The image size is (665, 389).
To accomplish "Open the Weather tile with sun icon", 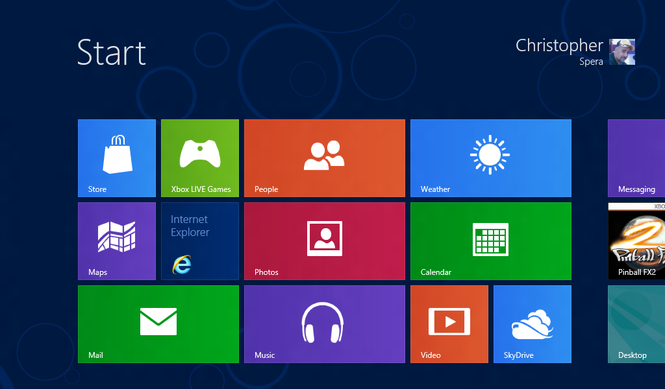I will (x=491, y=158).
